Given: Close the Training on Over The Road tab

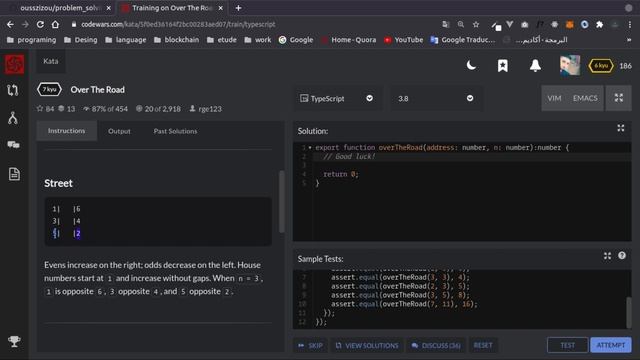Looking at the screenshot, I should 221,8.
